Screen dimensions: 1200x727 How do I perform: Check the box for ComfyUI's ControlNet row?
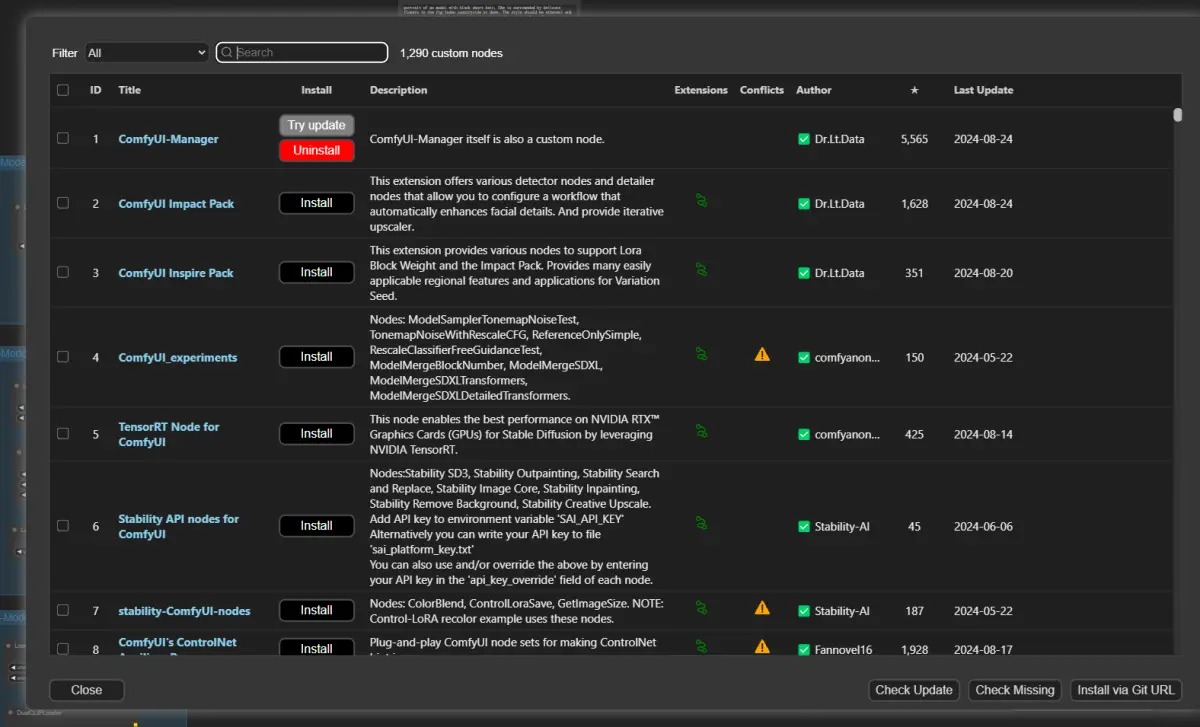coord(63,648)
